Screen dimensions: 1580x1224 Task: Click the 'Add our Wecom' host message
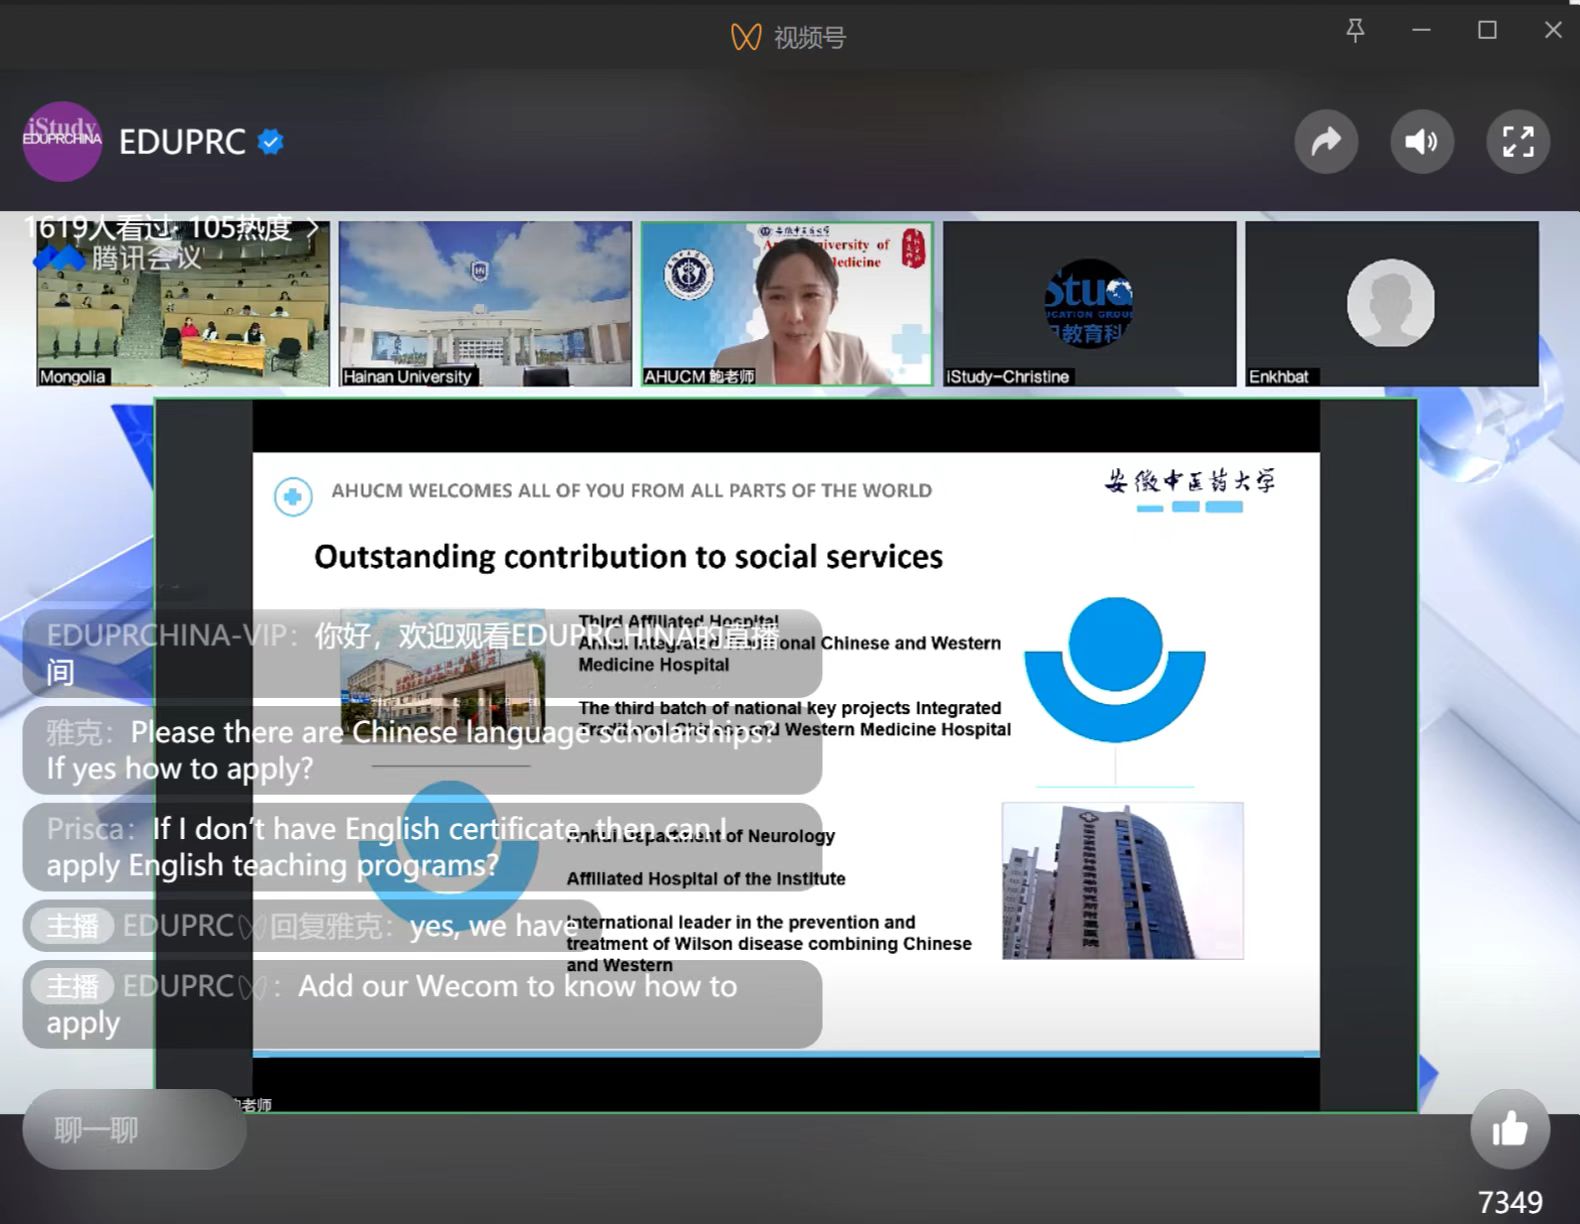pyautogui.click(x=422, y=1004)
